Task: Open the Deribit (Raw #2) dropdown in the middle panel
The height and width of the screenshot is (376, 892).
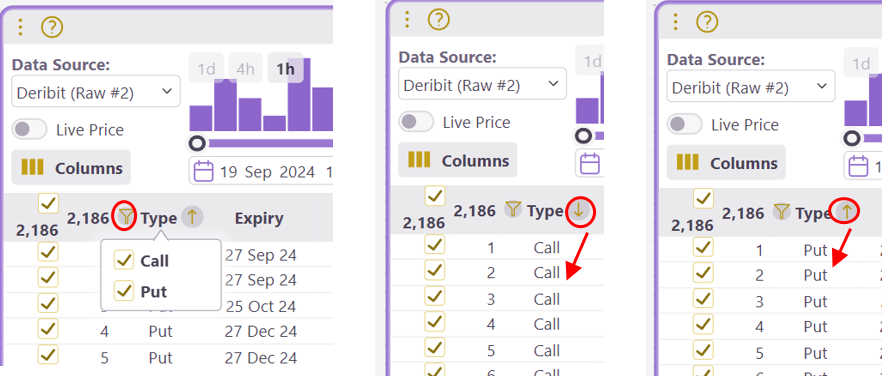Action: pos(482,84)
